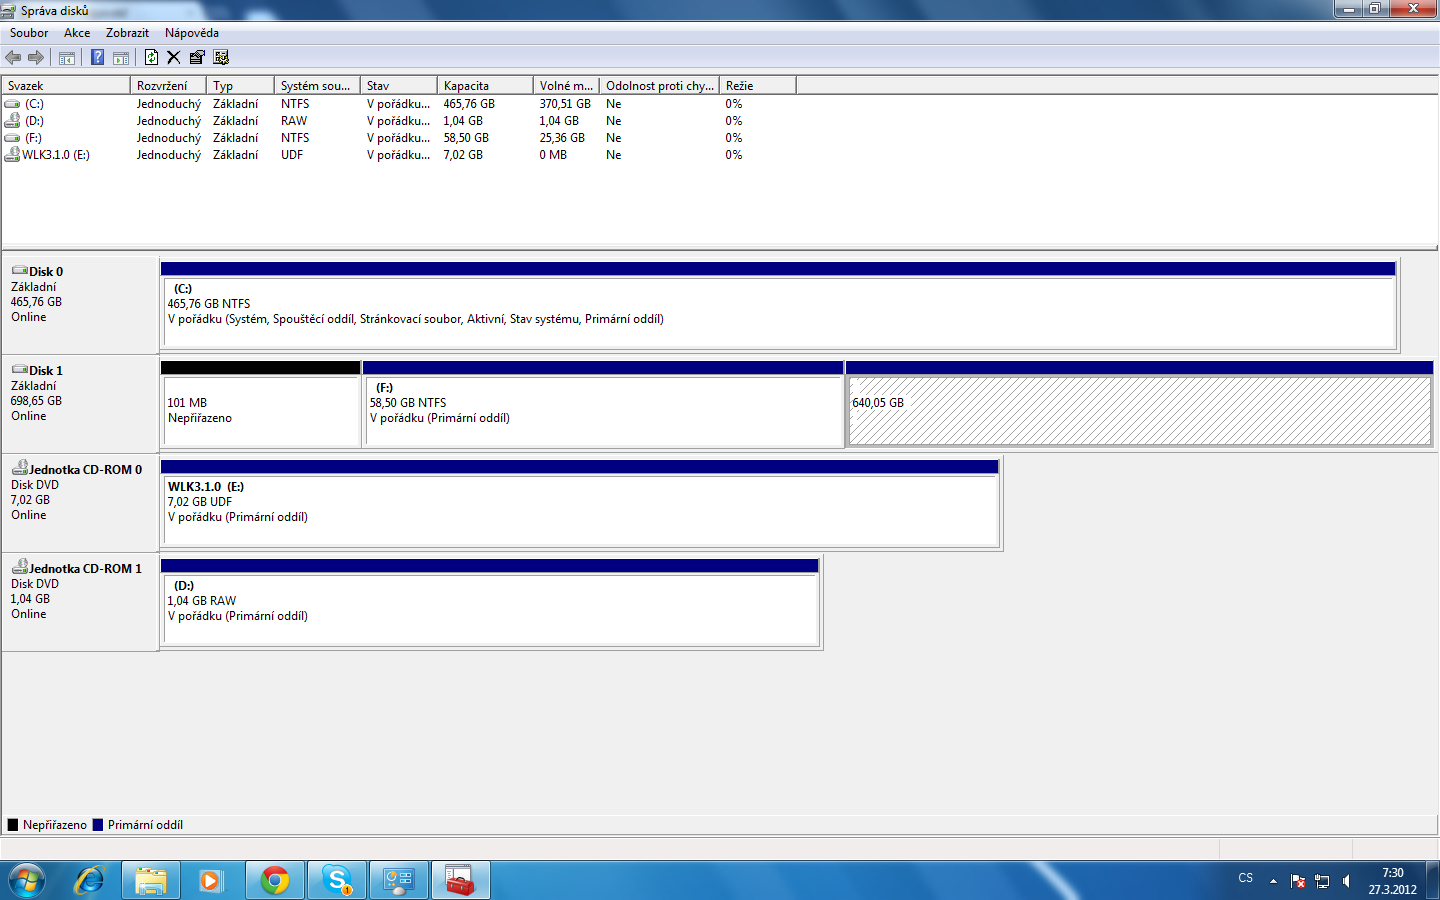This screenshot has width=1440, height=900.
Task: Open the Windows Start button
Action: point(27,880)
